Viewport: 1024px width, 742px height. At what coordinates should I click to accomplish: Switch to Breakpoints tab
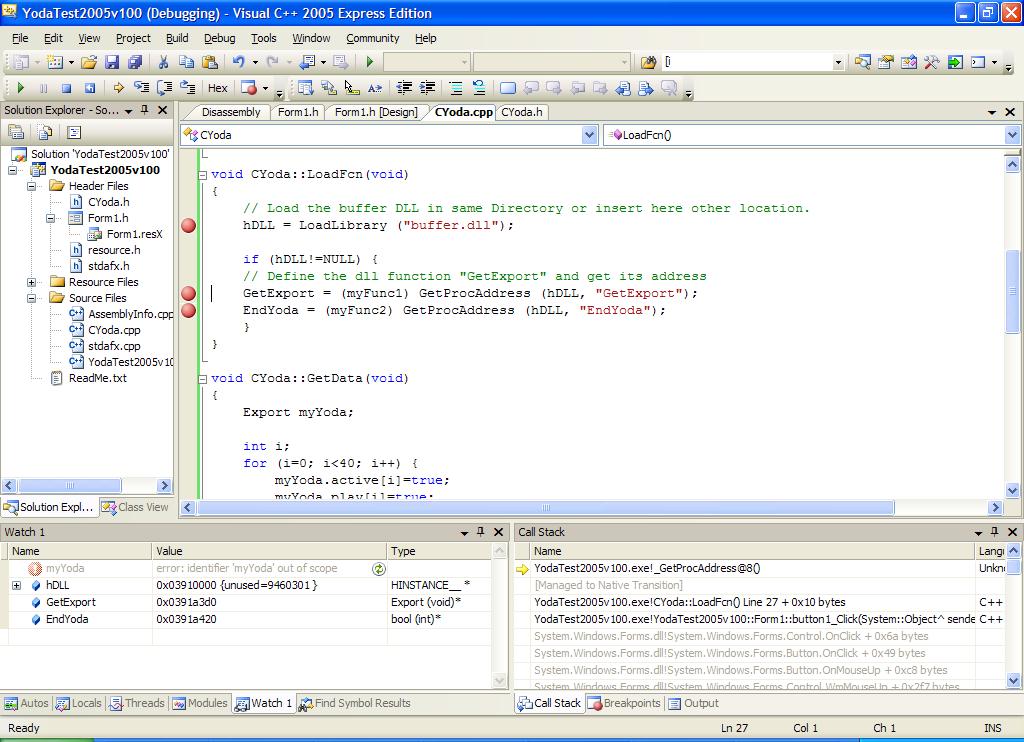[624, 703]
